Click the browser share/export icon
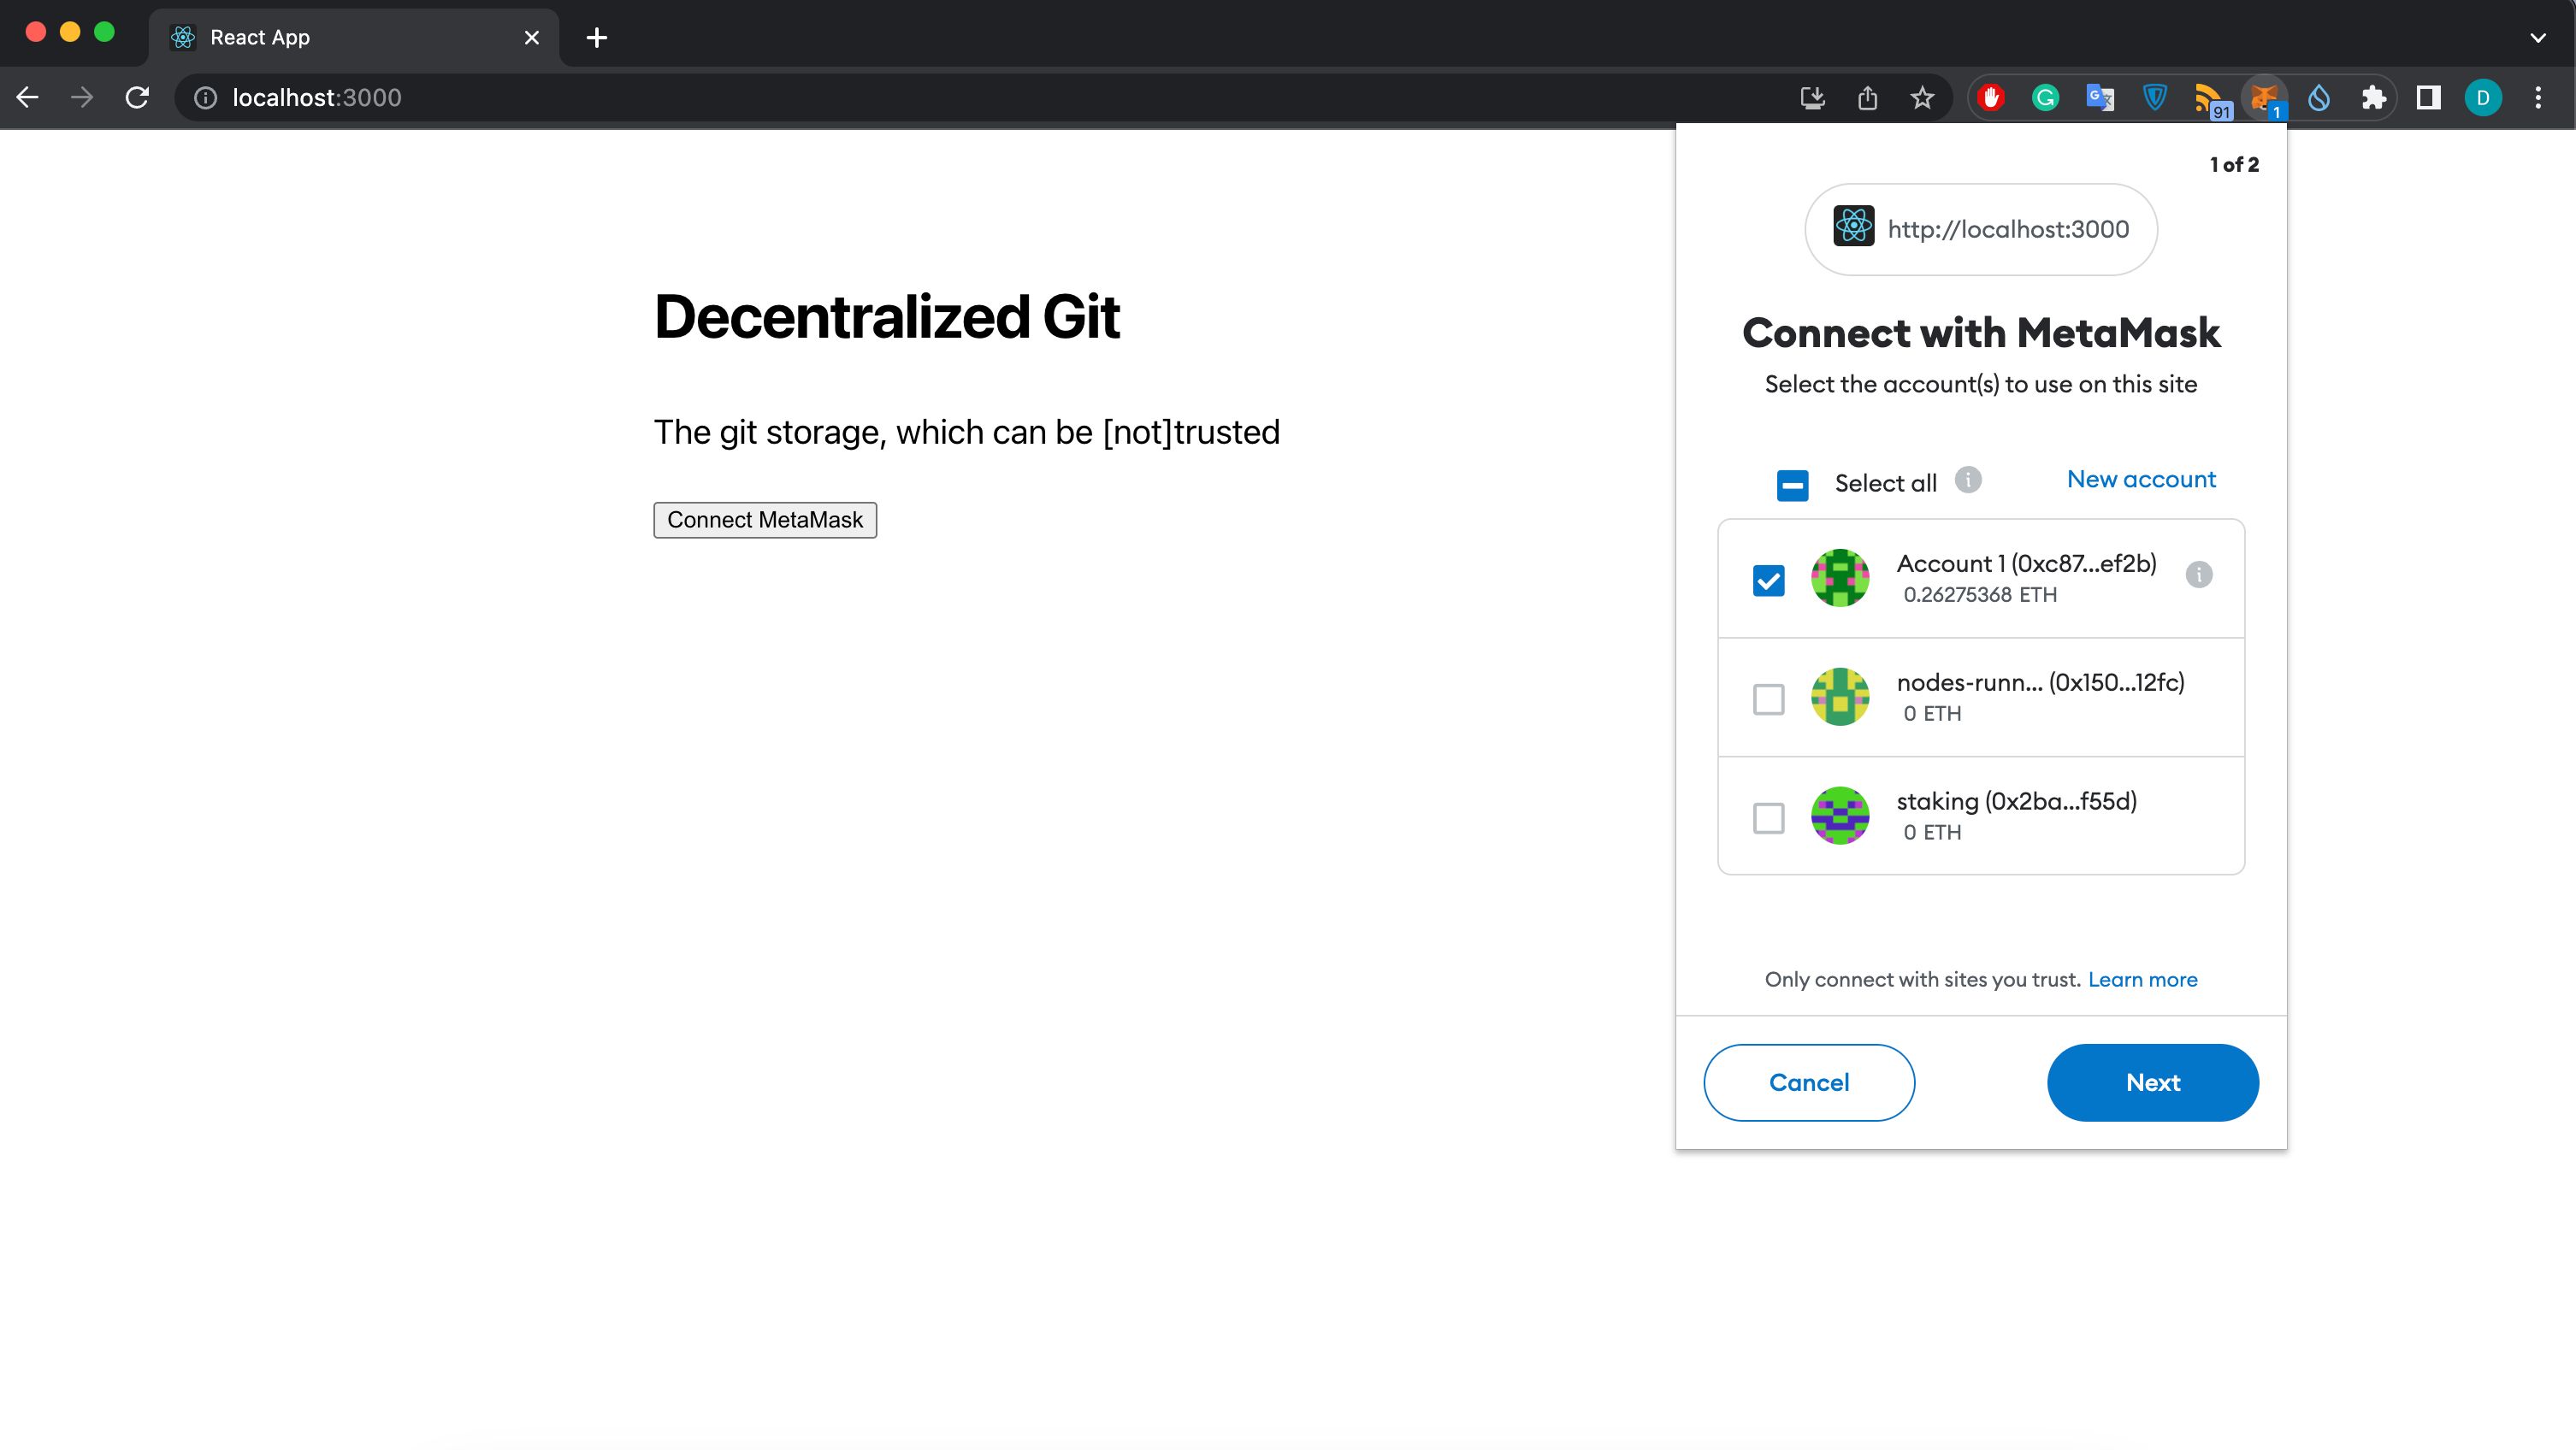 point(1869,97)
